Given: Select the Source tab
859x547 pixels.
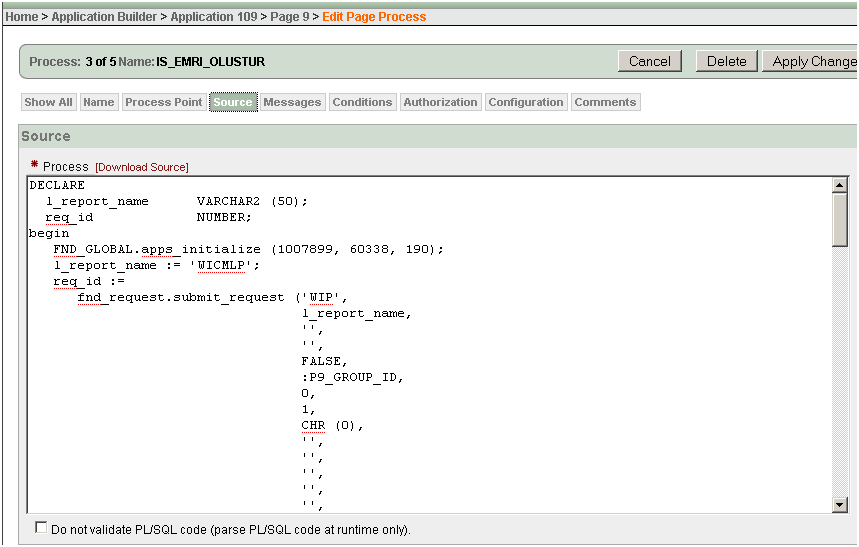Looking at the screenshot, I should click(x=233, y=102).
